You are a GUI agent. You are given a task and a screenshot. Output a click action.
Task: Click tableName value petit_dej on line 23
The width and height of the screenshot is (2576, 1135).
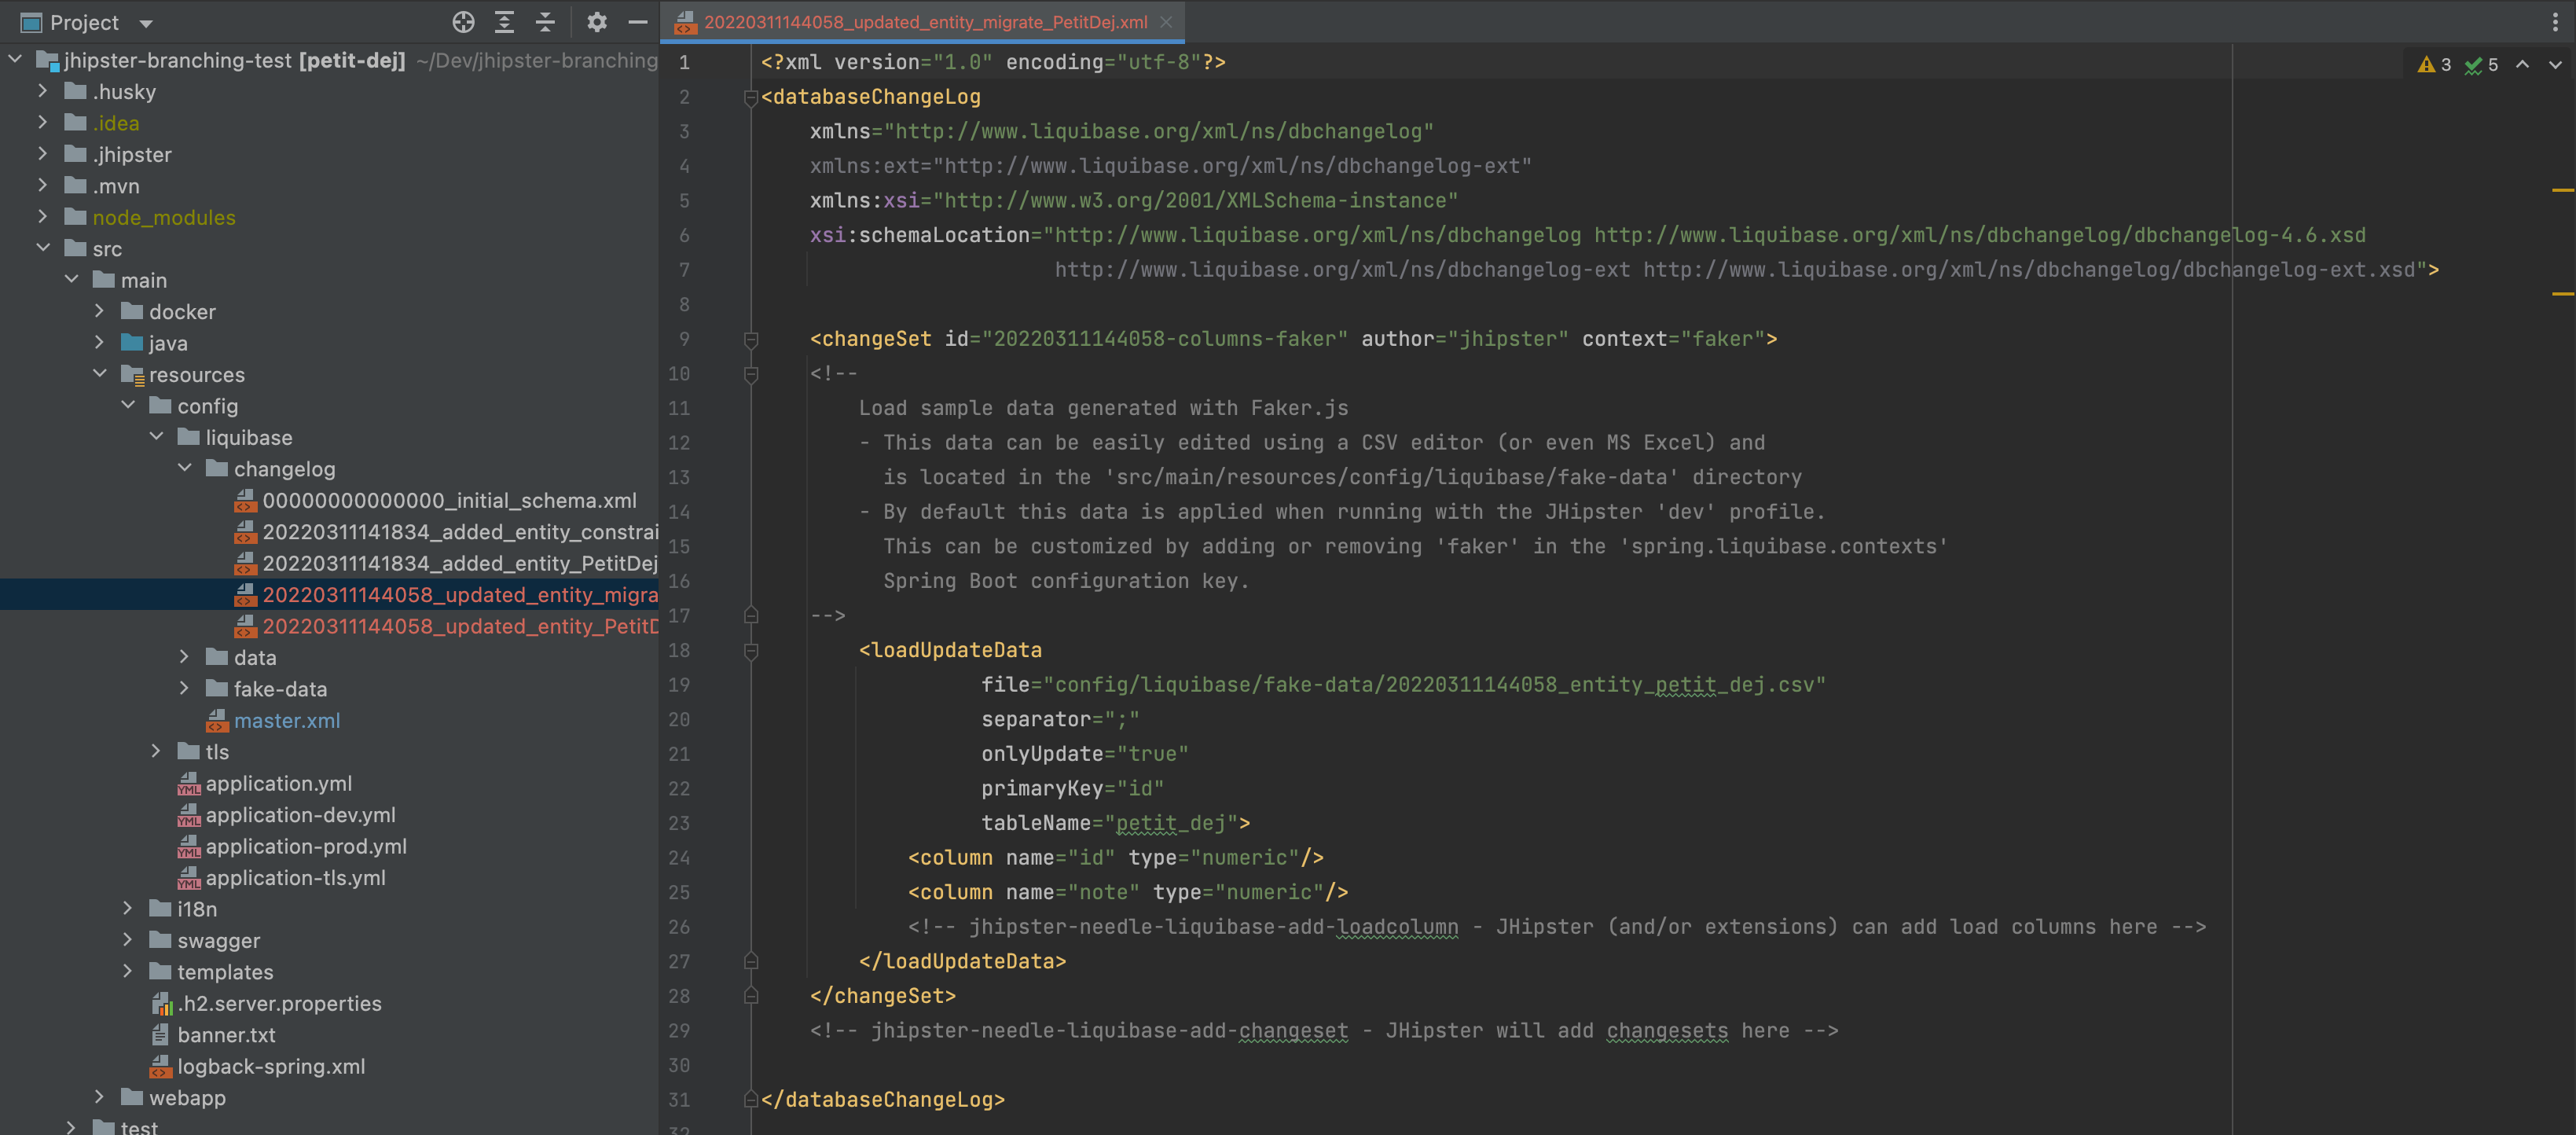tap(1171, 823)
